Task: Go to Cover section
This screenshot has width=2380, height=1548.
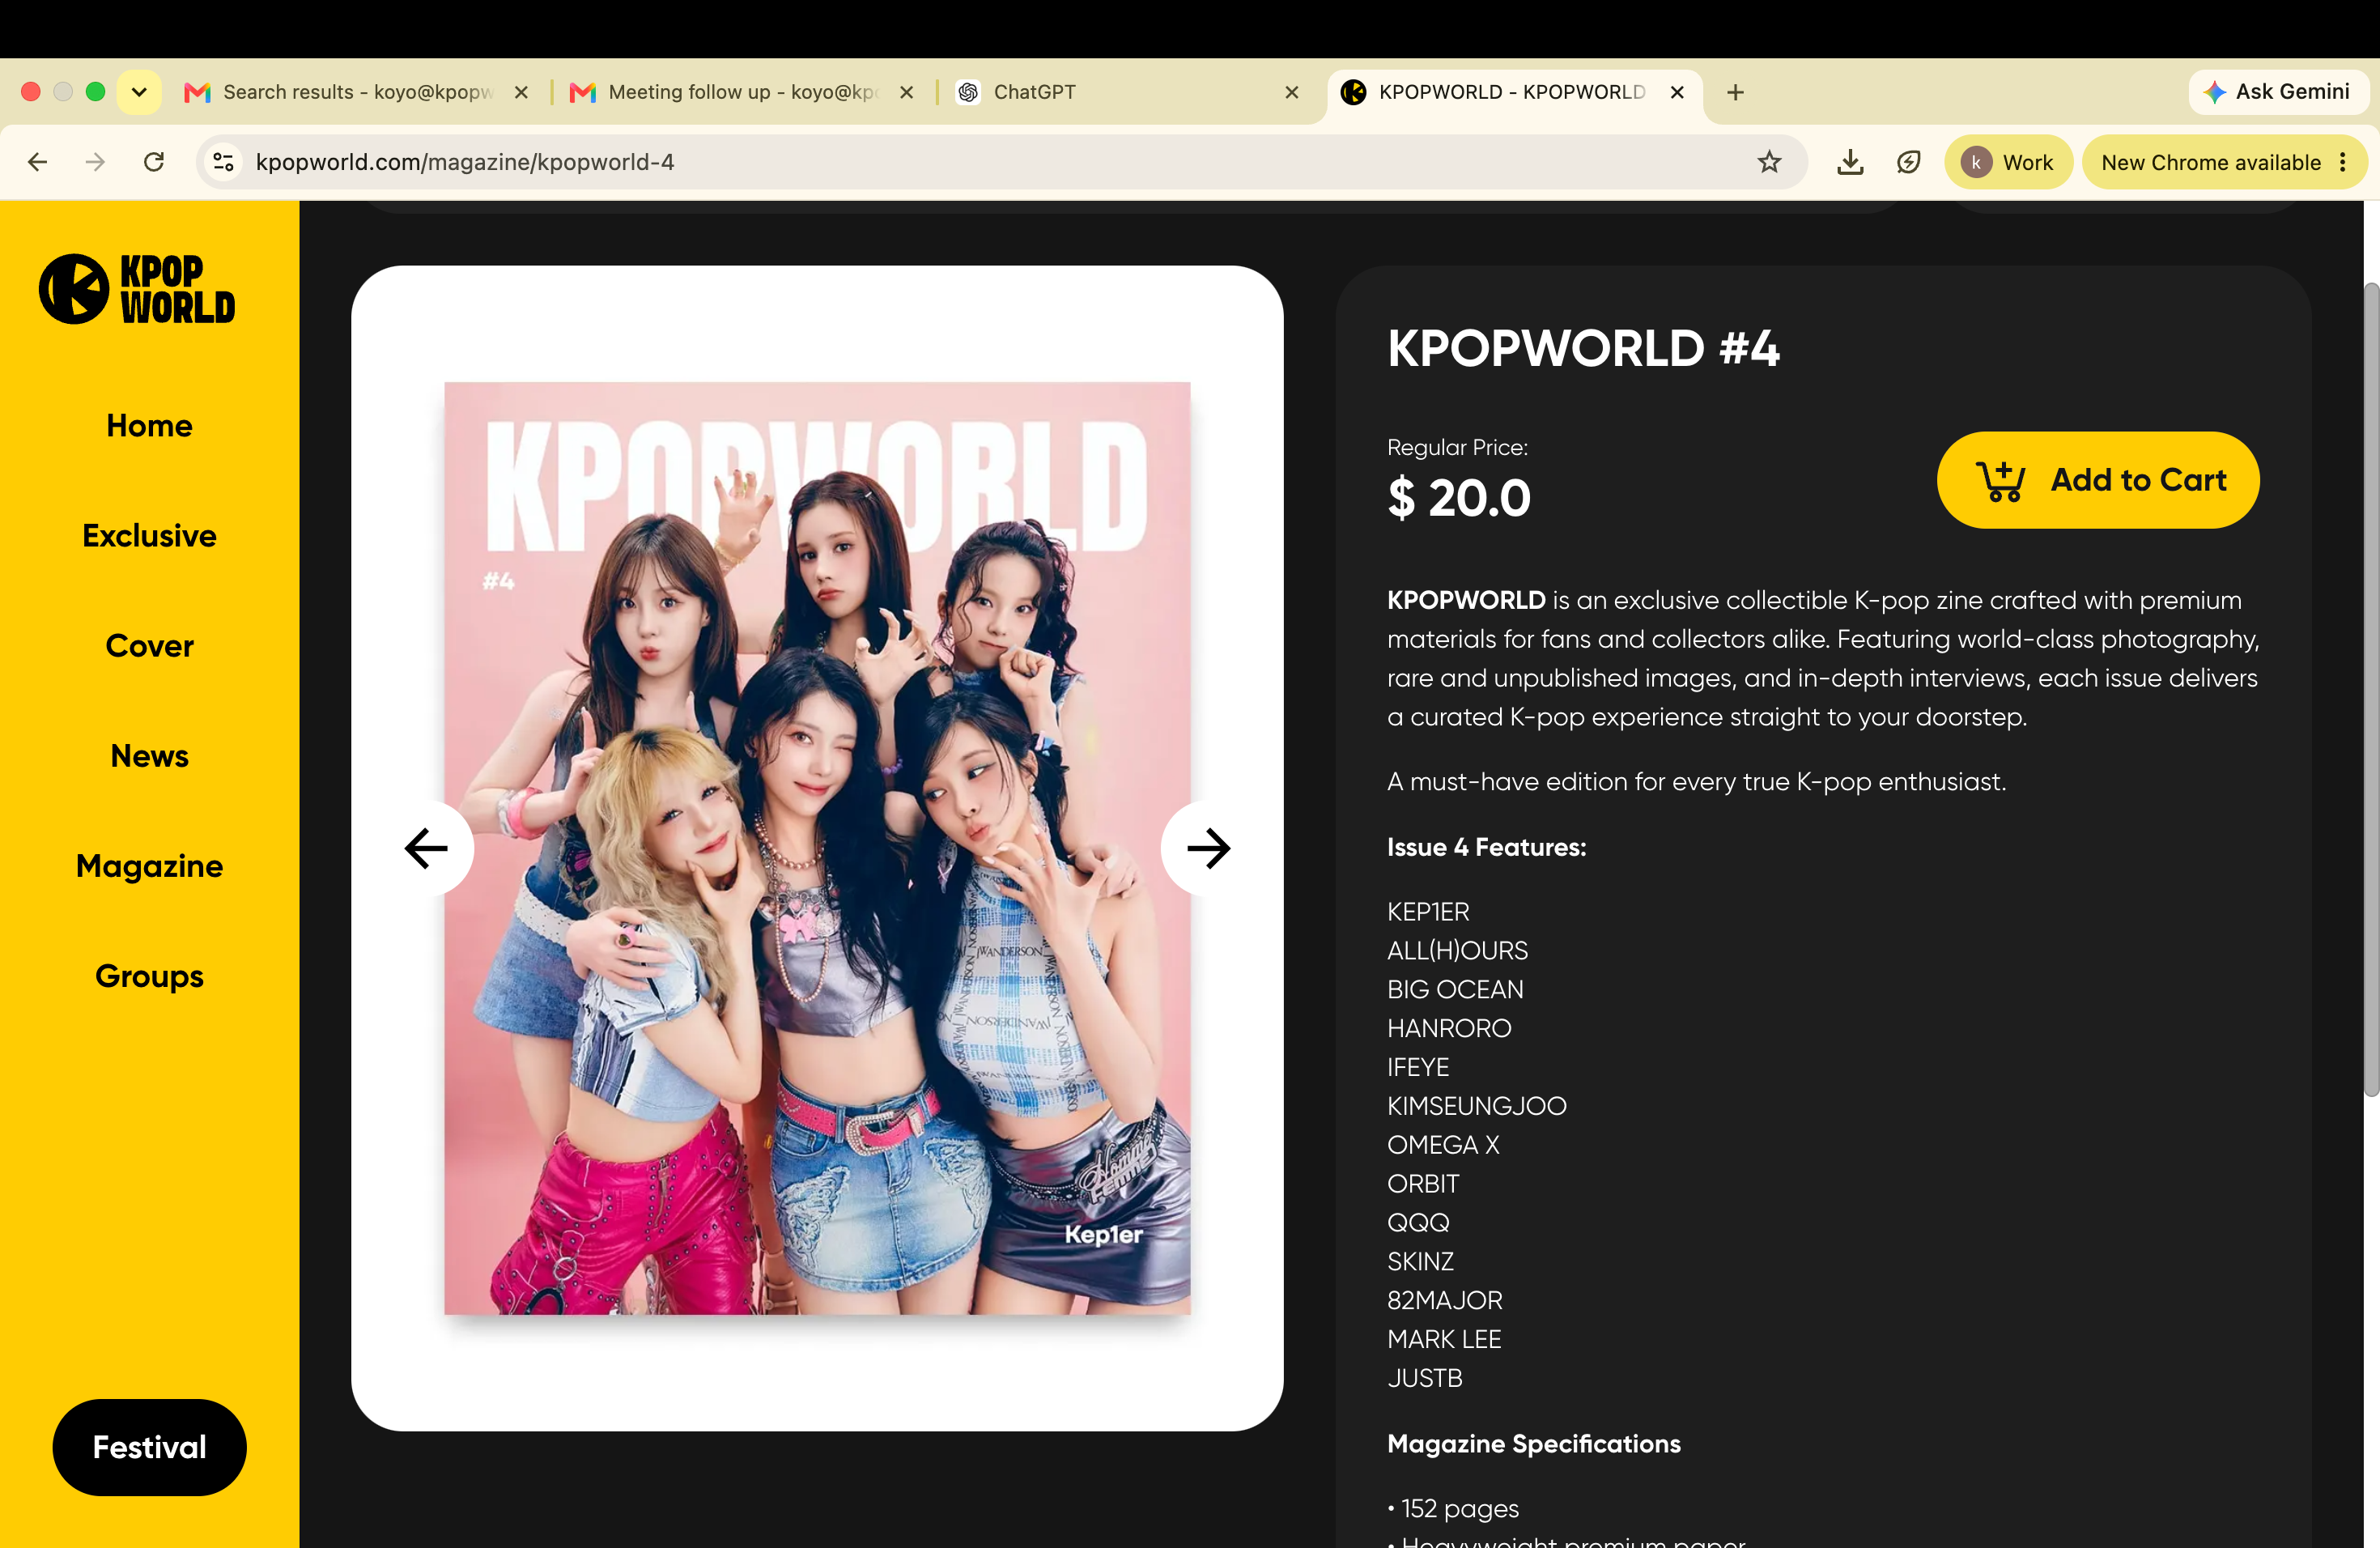Action: [149, 646]
